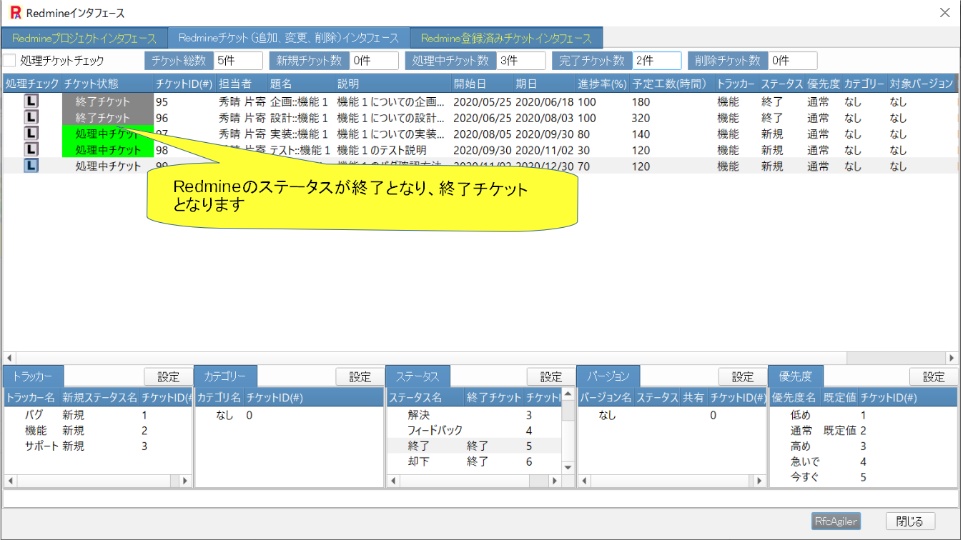Close the Redmineインタフェース window
The width and height of the screenshot is (963, 540).
[945, 12]
